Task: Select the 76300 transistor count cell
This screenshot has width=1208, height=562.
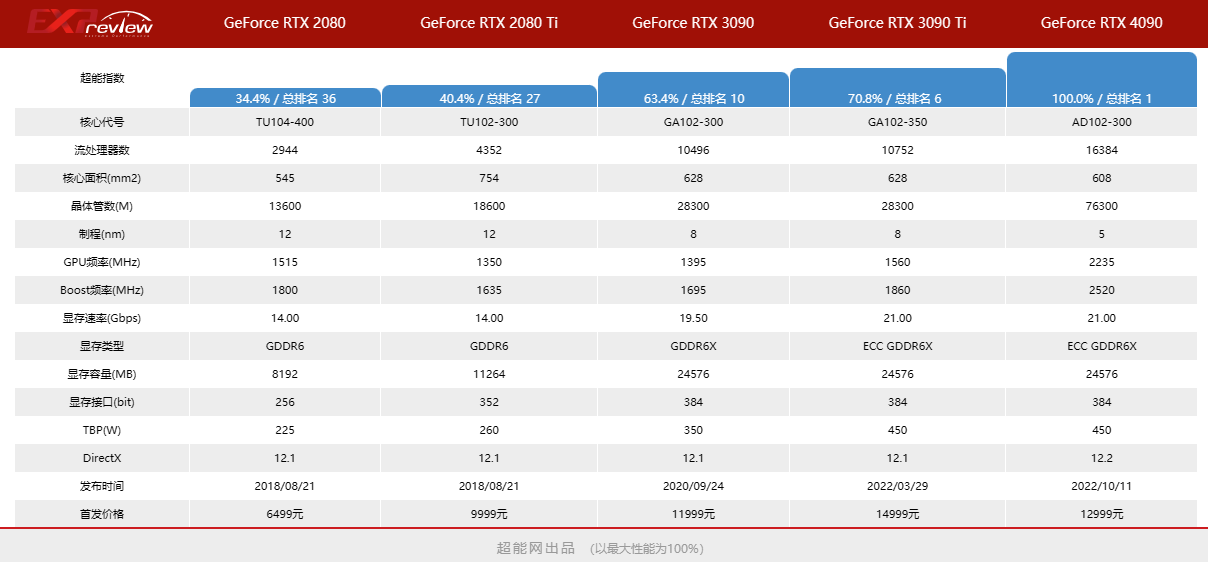Action: pyautogui.click(x=1101, y=206)
